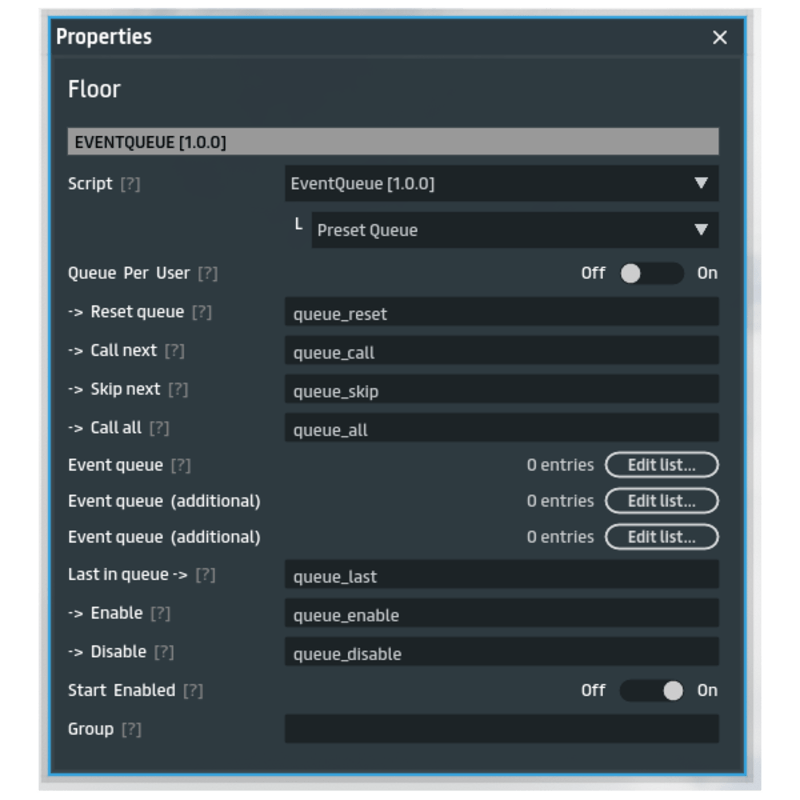Viewport: 800px width, 800px height.
Task: Close the Properties window
Action: pyautogui.click(x=720, y=38)
